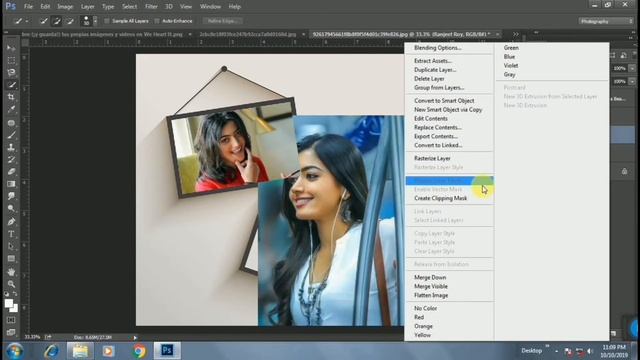This screenshot has width=640, height=360.
Task: Open the opacity 100% dropdown arrow
Action: point(632,68)
